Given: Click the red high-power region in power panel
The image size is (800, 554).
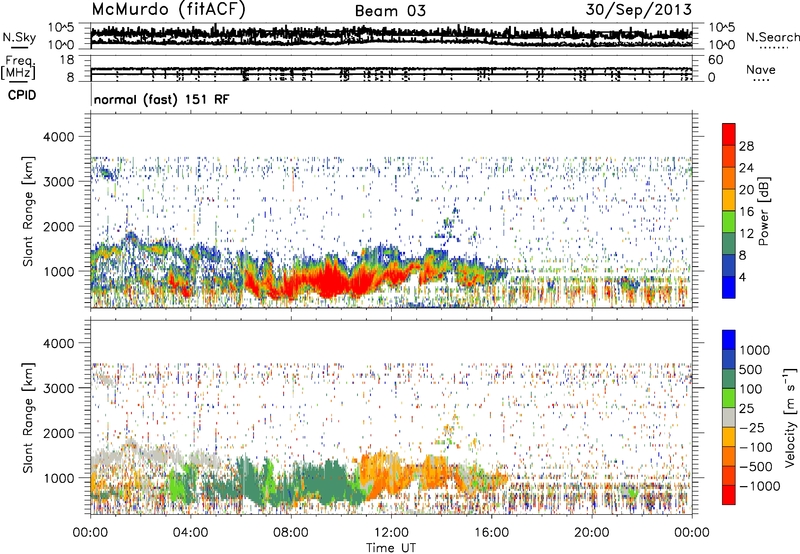Looking at the screenshot, I should tap(327, 281).
